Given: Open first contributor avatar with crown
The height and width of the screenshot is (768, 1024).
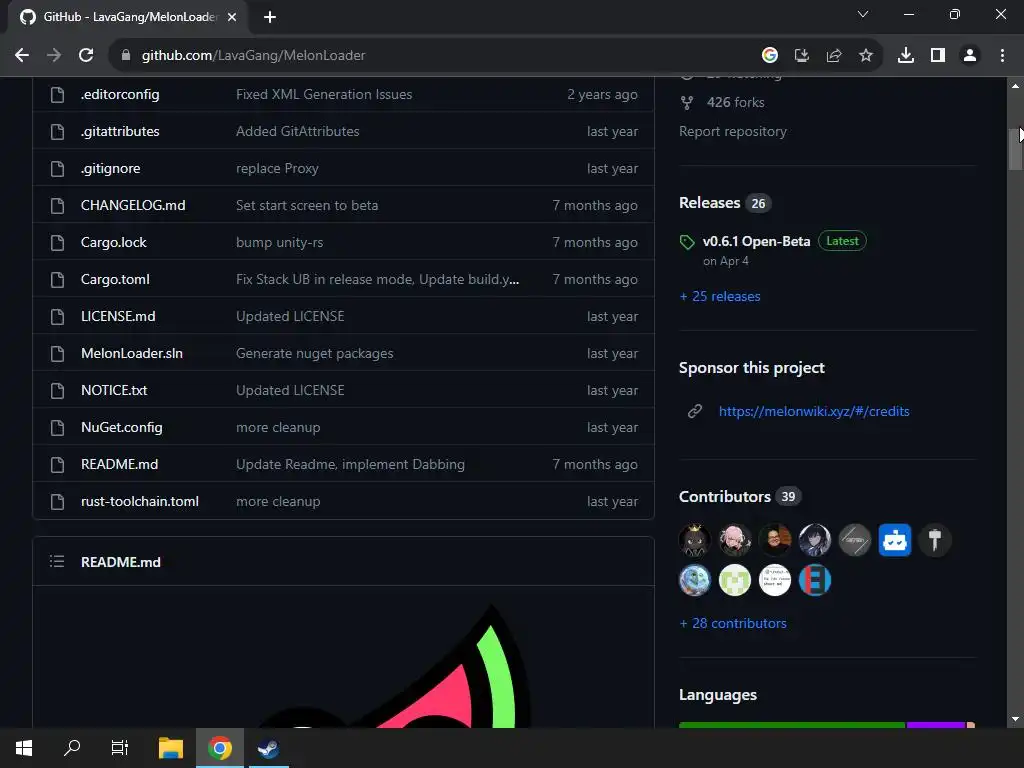Looking at the screenshot, I should coord(695,540).
